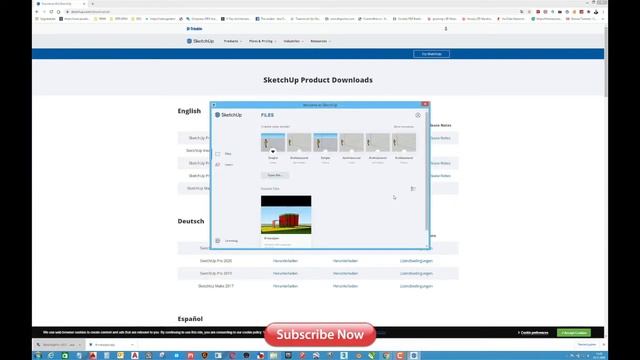Click the browser back arrow
Screen dimensions: 640x360
(x=37, y=12)
